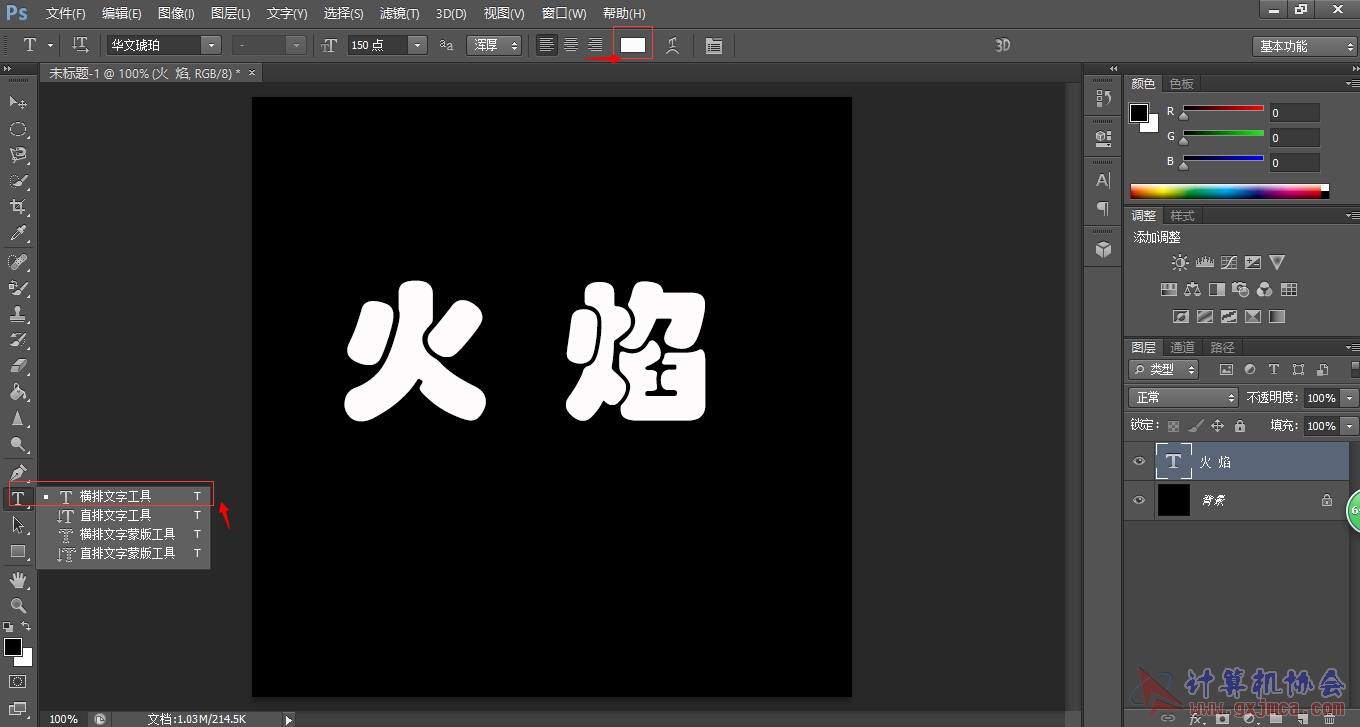Open the Character panel icon (A|) in dock
1360x727 pixels.
click(1103, 181)
